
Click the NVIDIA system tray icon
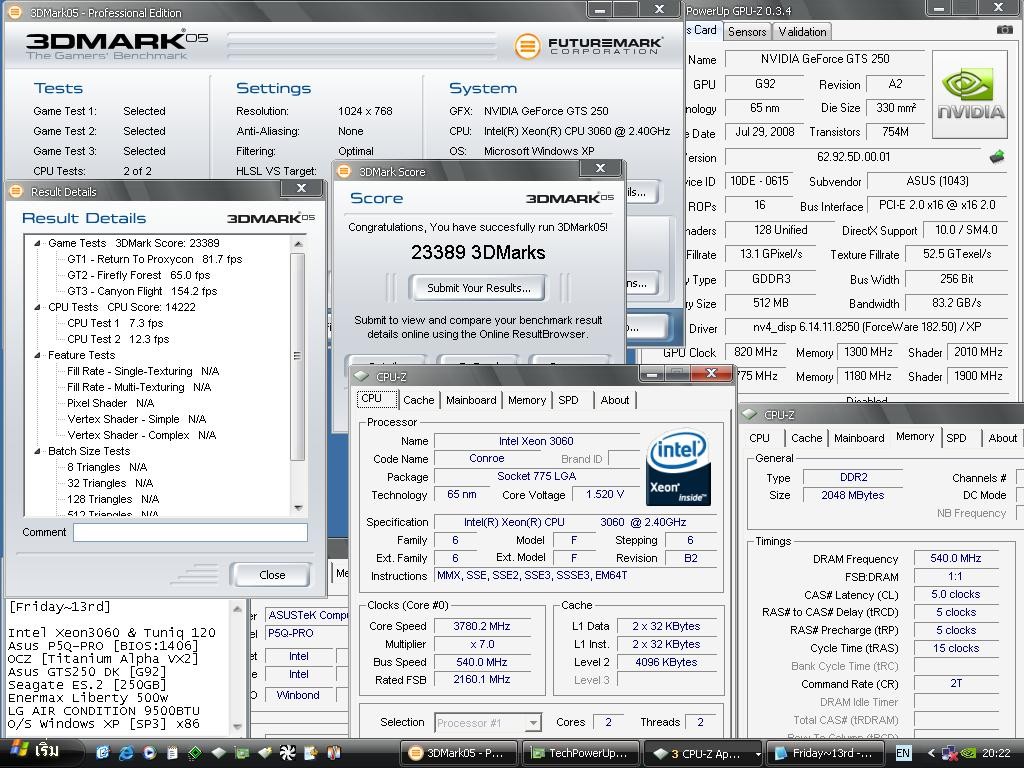click(x=967, y=753)
